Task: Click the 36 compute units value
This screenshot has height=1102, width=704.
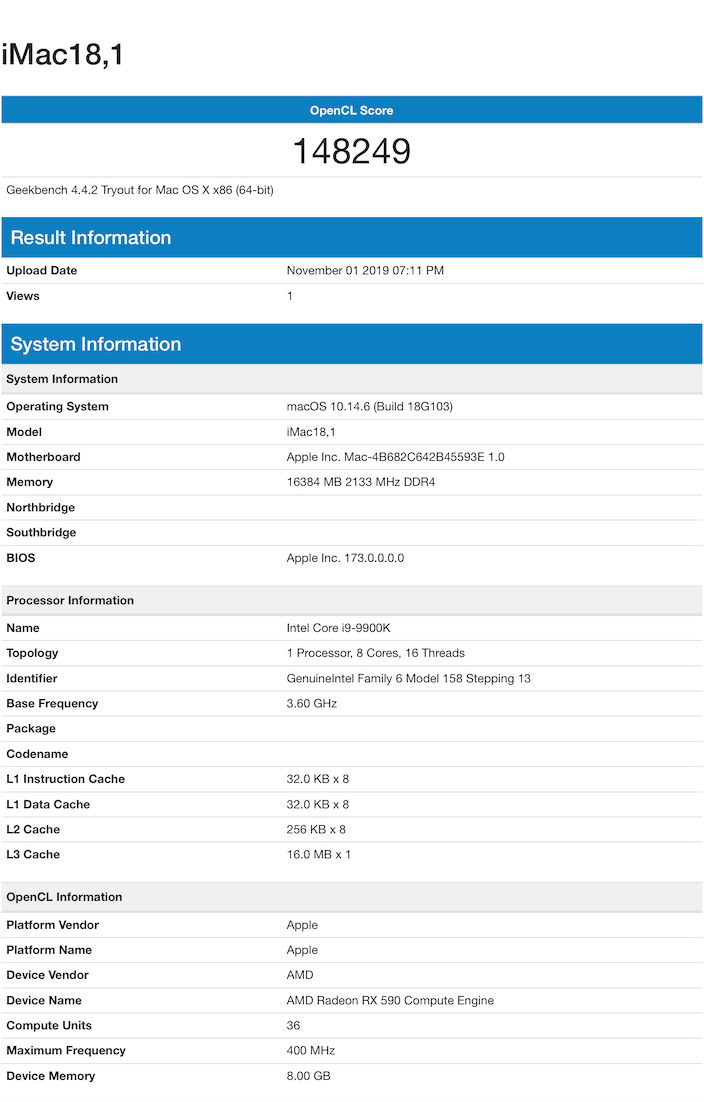Action: 293,1026
